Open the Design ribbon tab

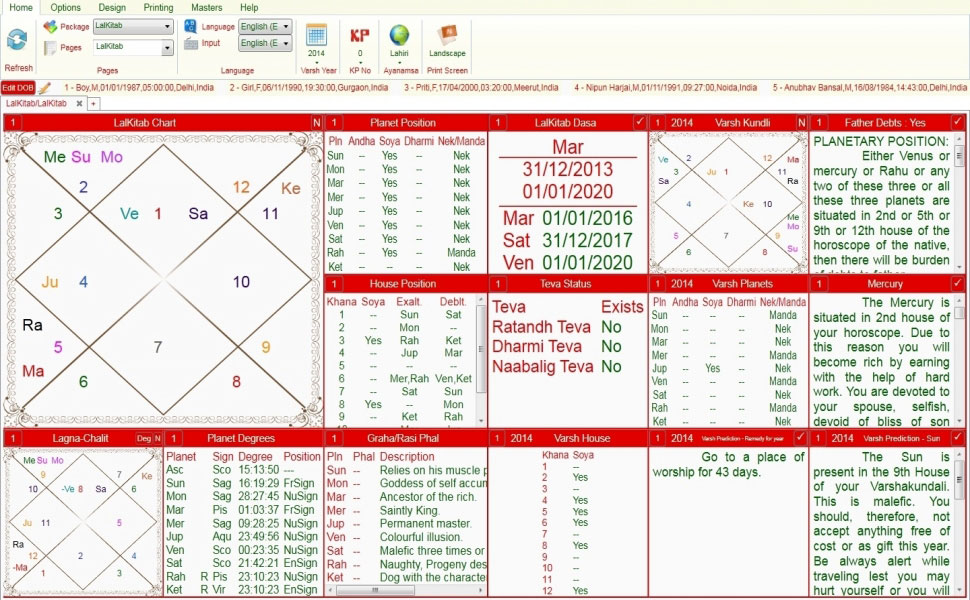coord(112,7)
